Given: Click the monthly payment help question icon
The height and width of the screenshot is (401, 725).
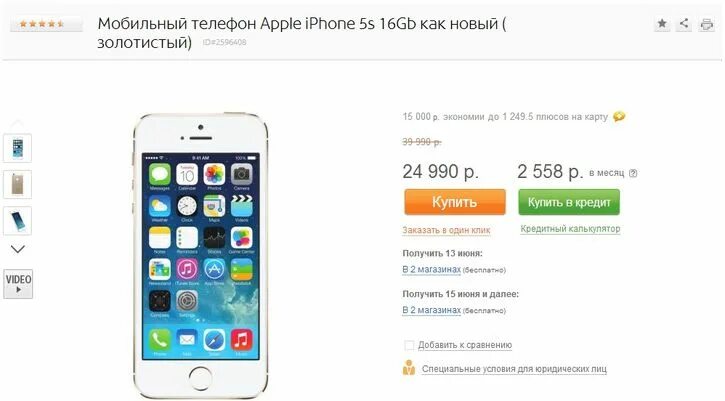Looking at the screenshot, I should [x=633, y=173].
